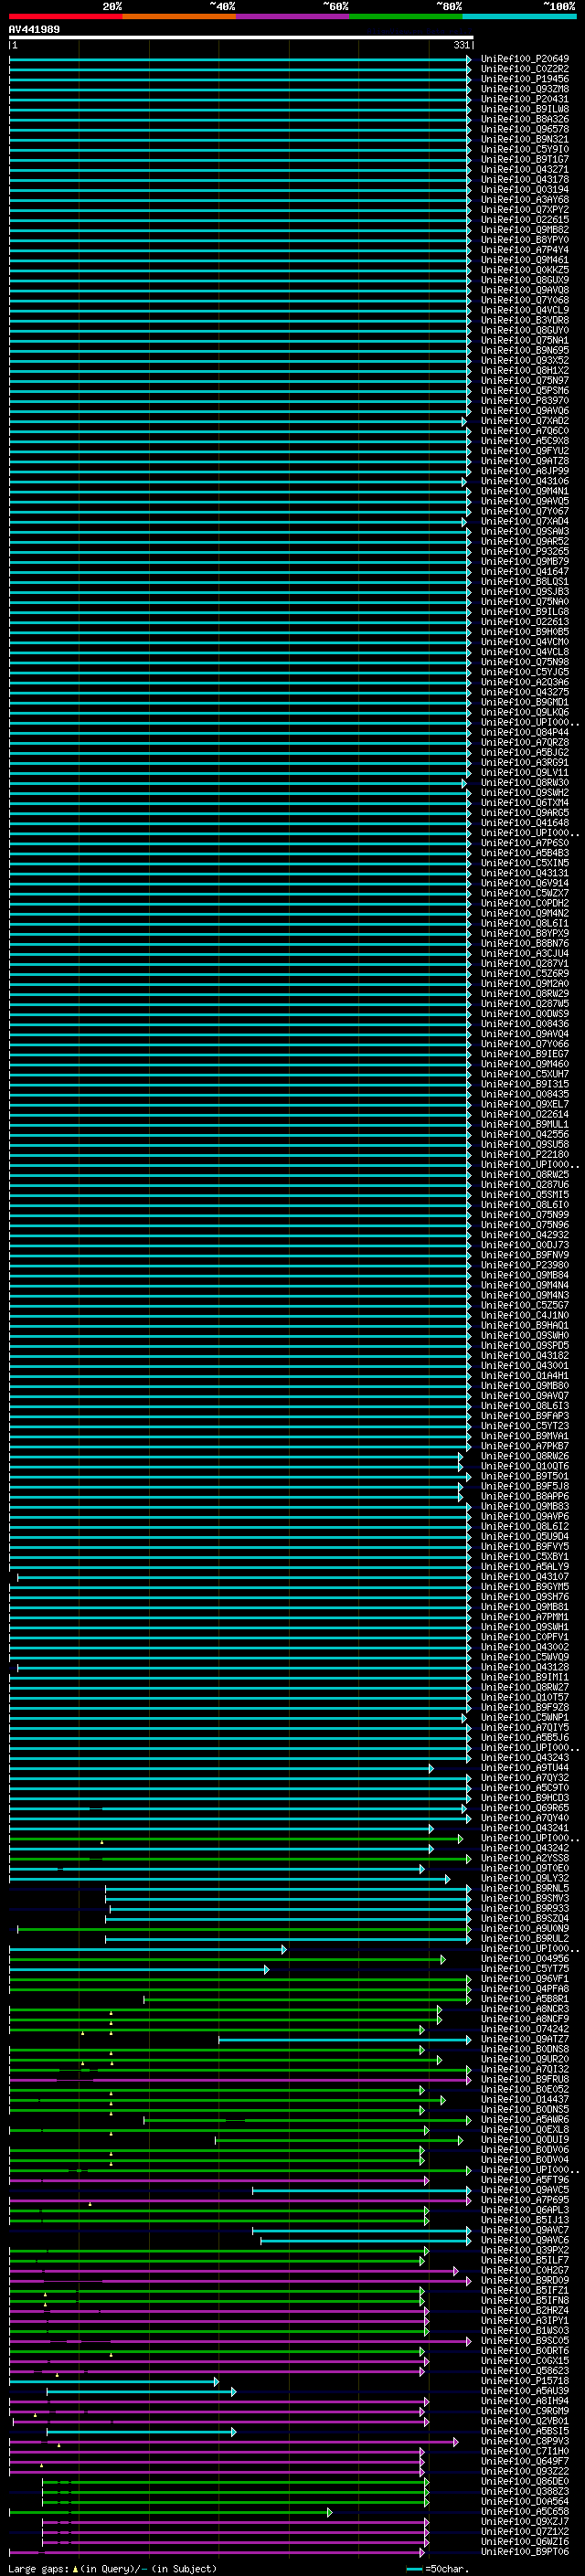Click the UniRef100_Q43275 label
Image resolution: width=585 pixels, height=2576 pixels.
(x=525, y=692)
